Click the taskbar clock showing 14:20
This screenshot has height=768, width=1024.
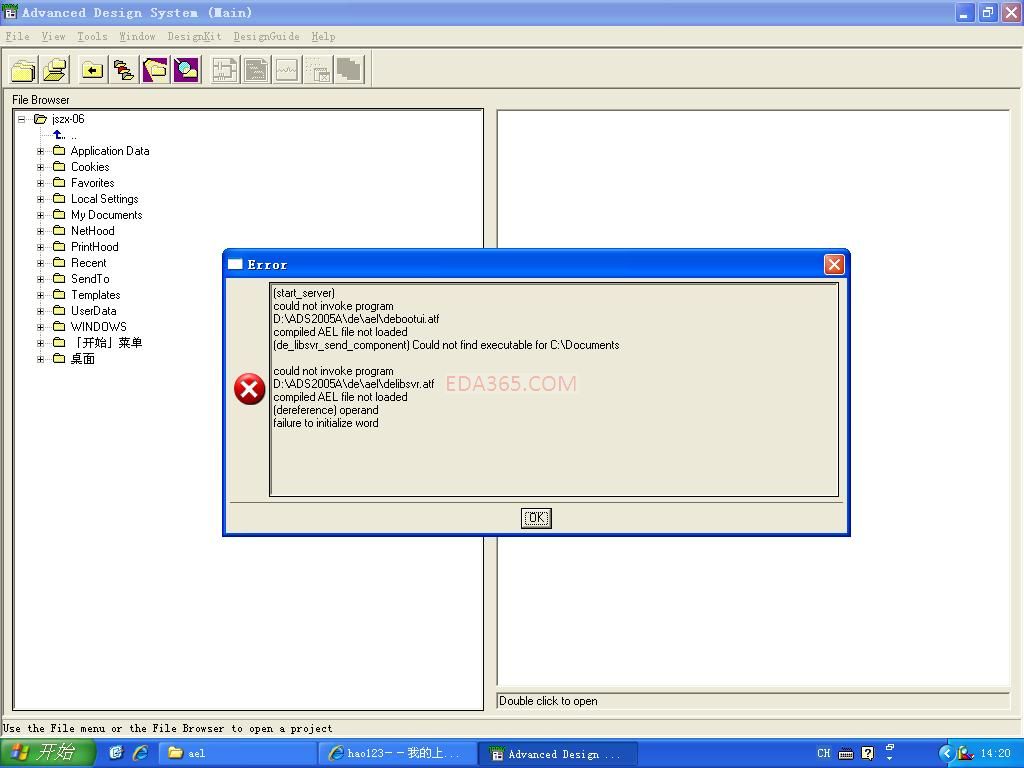point(995,753)
